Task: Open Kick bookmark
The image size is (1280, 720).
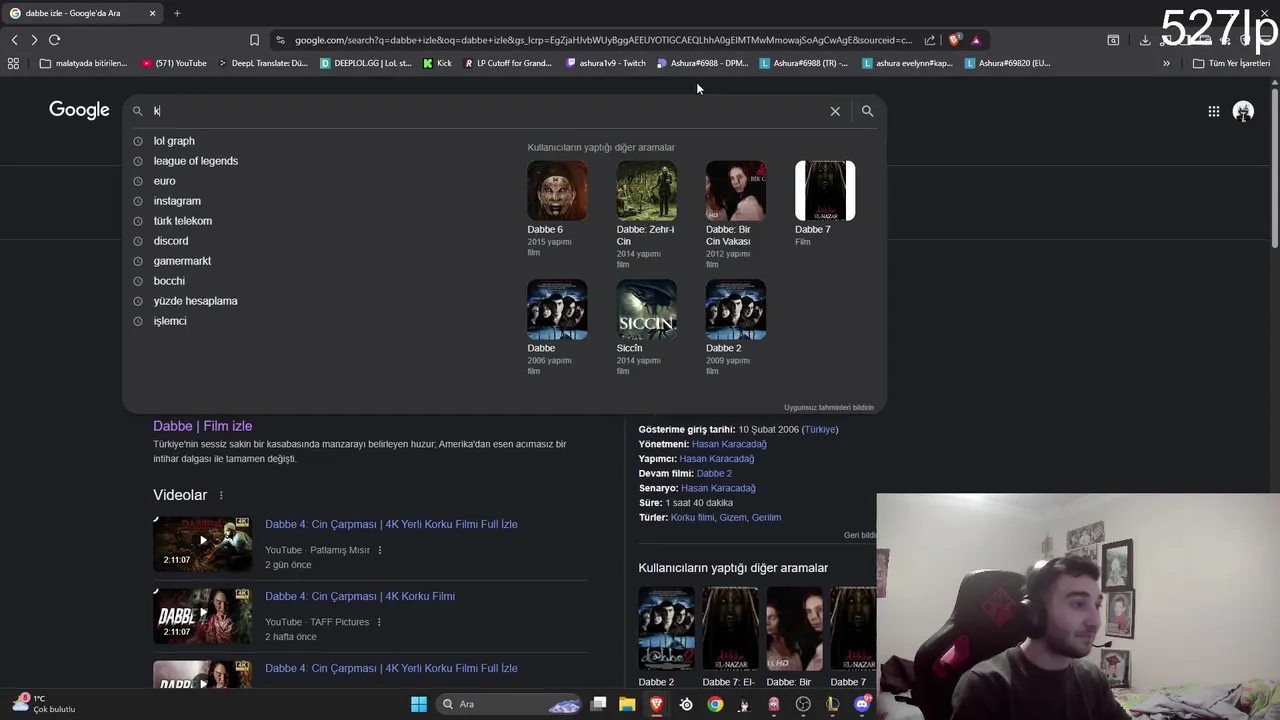Action: click(438, 63)
